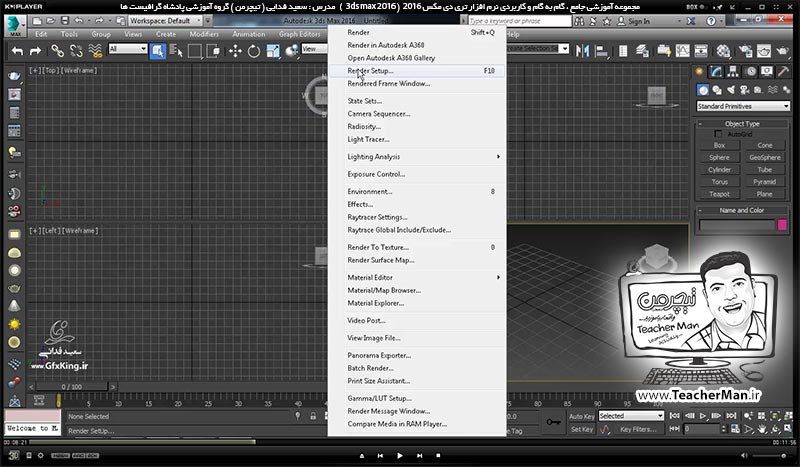The height and width of the screenshot is (467, 800).
Task: Select the Select and Scale tool
Action: (x=273, y=51)
